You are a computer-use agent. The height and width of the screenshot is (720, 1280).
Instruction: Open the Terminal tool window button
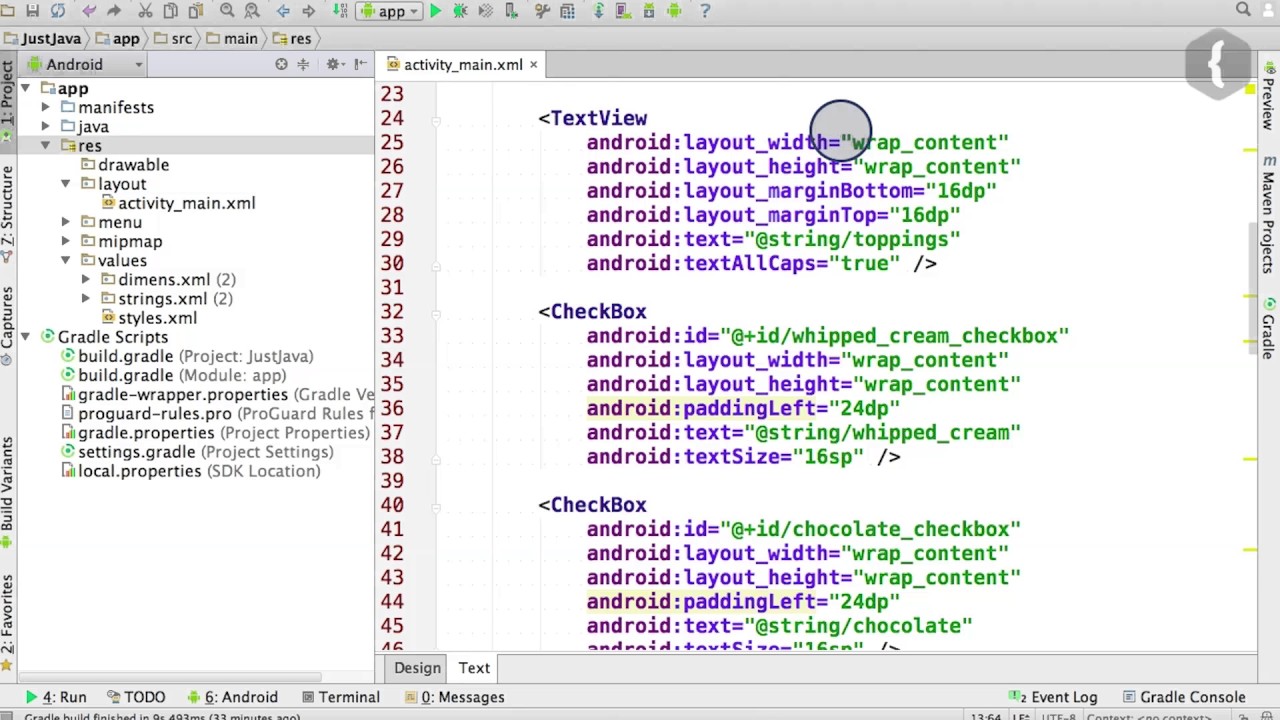pyautogui.click(x=341, y=697)
